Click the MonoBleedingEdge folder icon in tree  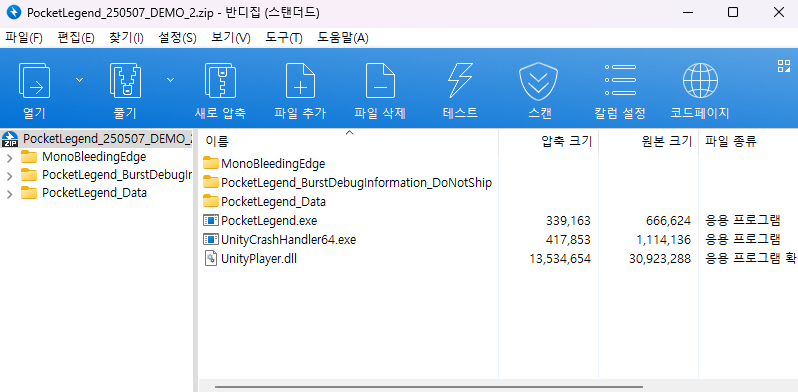[x=29, y=157]
